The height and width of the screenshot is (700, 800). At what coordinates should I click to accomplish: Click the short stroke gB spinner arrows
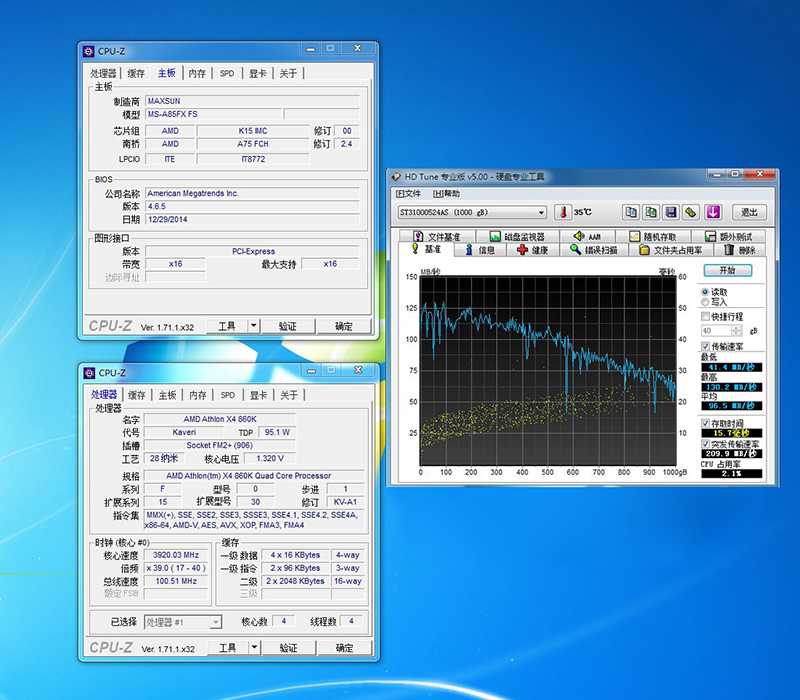[737, 331]
